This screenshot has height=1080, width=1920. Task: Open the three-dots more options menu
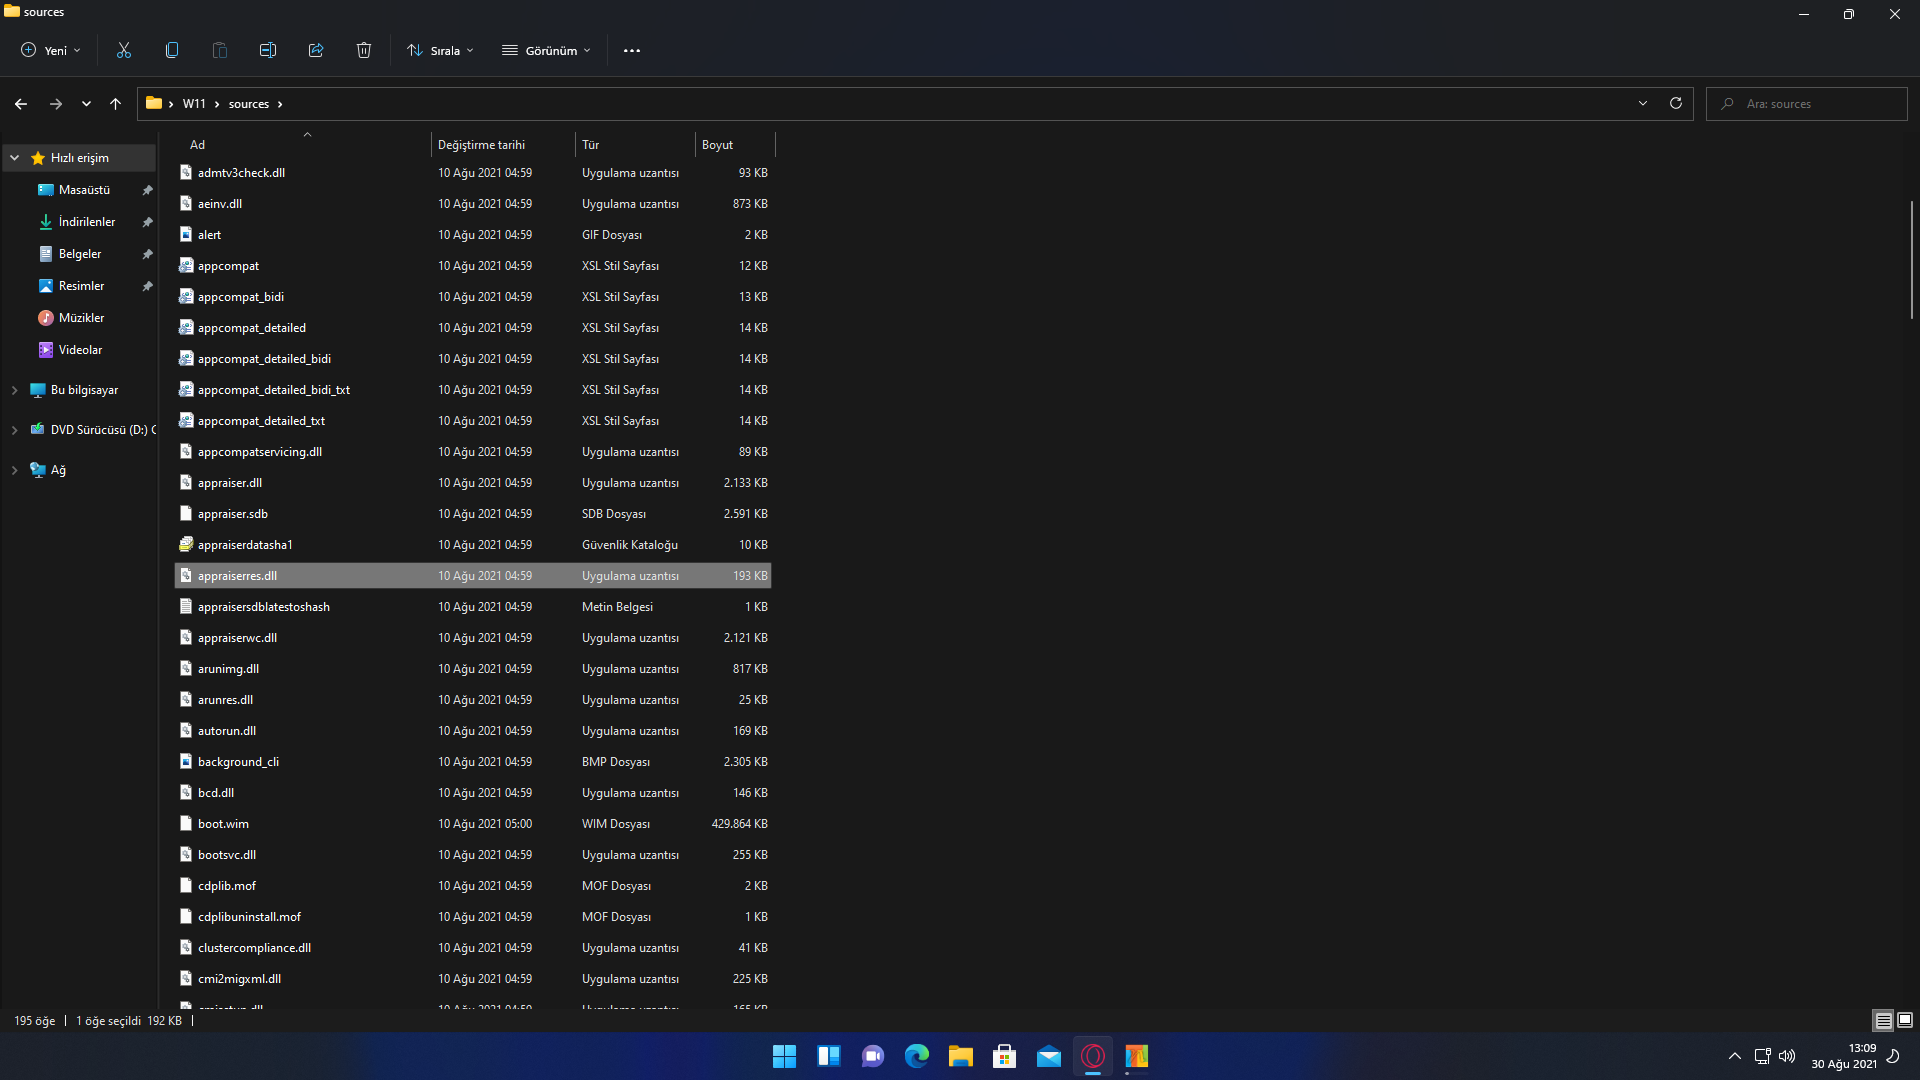coord(632,50)
